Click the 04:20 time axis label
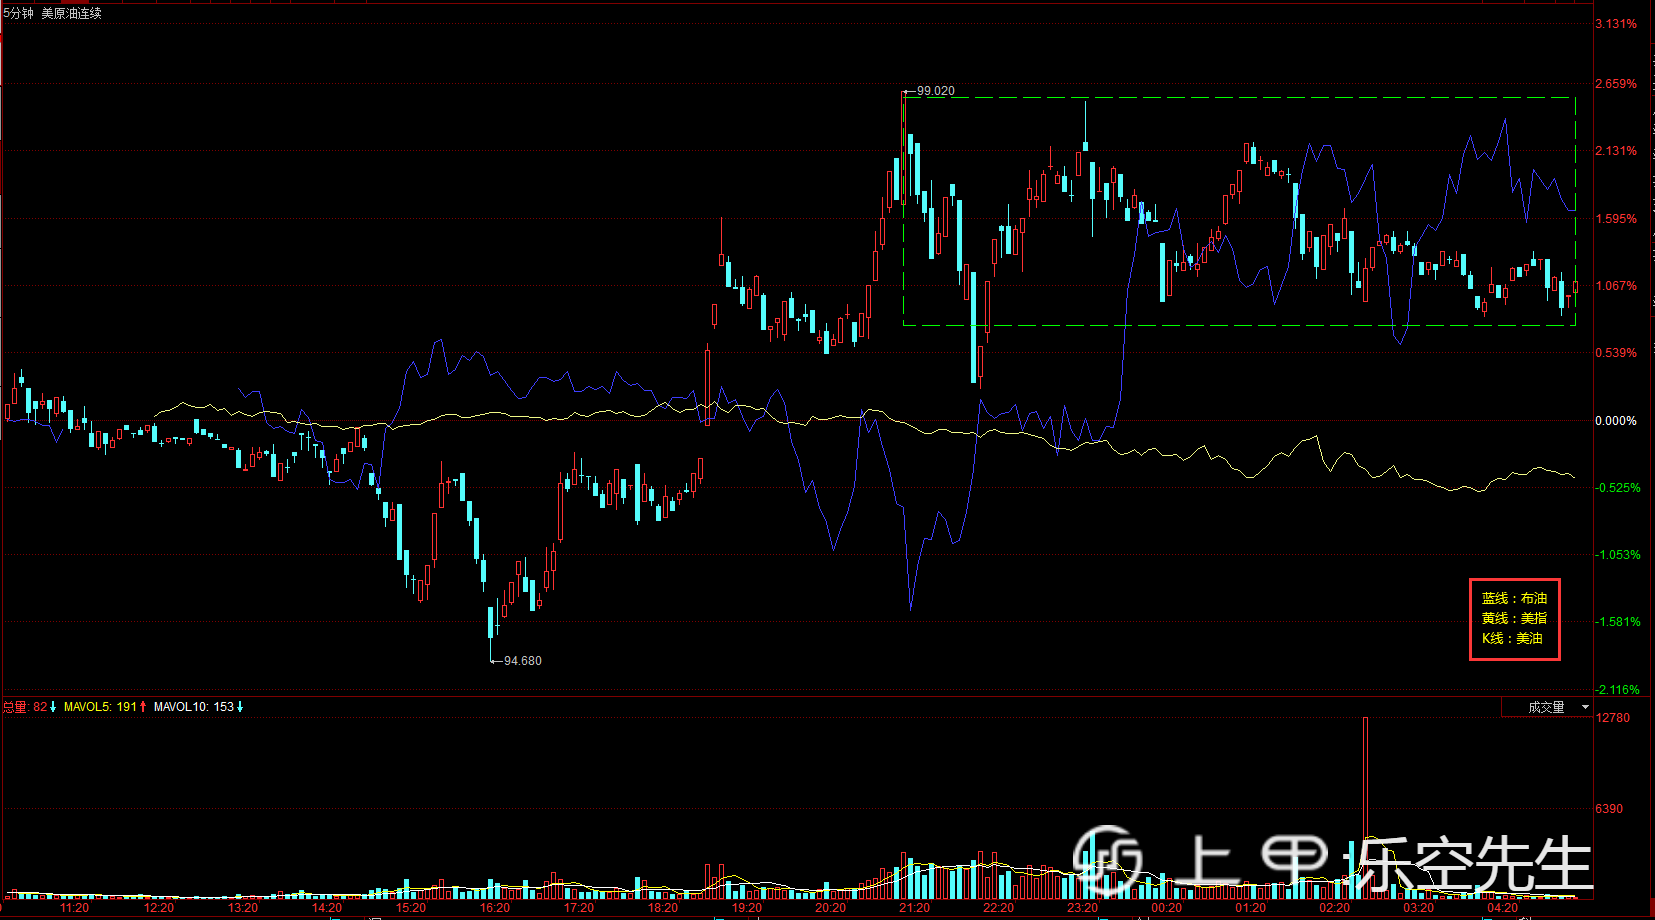The width and height of the screenshot is (1655, 920). tap(1502, 908)
